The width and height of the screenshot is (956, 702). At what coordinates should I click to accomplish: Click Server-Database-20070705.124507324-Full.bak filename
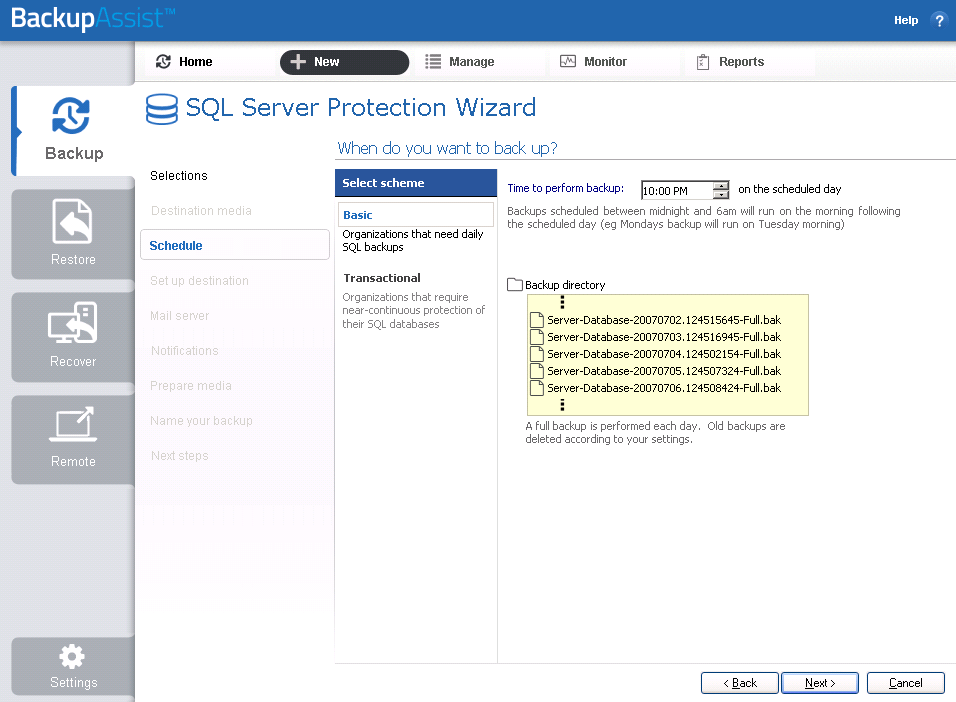click(664, 371)
